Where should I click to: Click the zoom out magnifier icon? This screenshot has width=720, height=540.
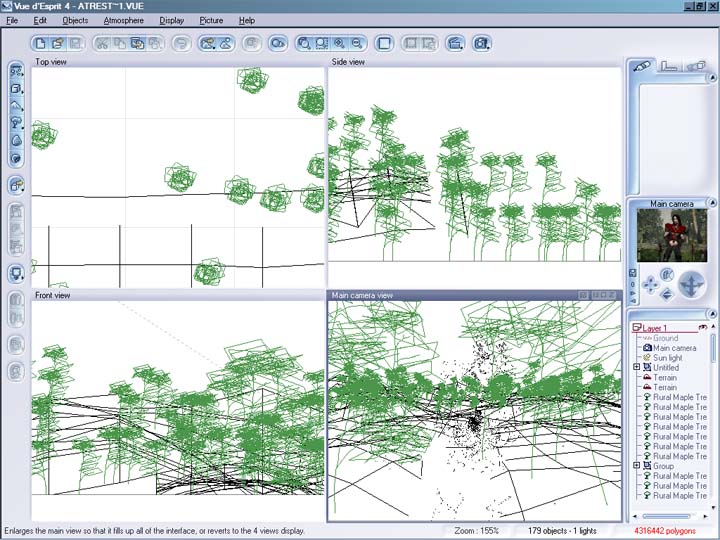point(356,43)
